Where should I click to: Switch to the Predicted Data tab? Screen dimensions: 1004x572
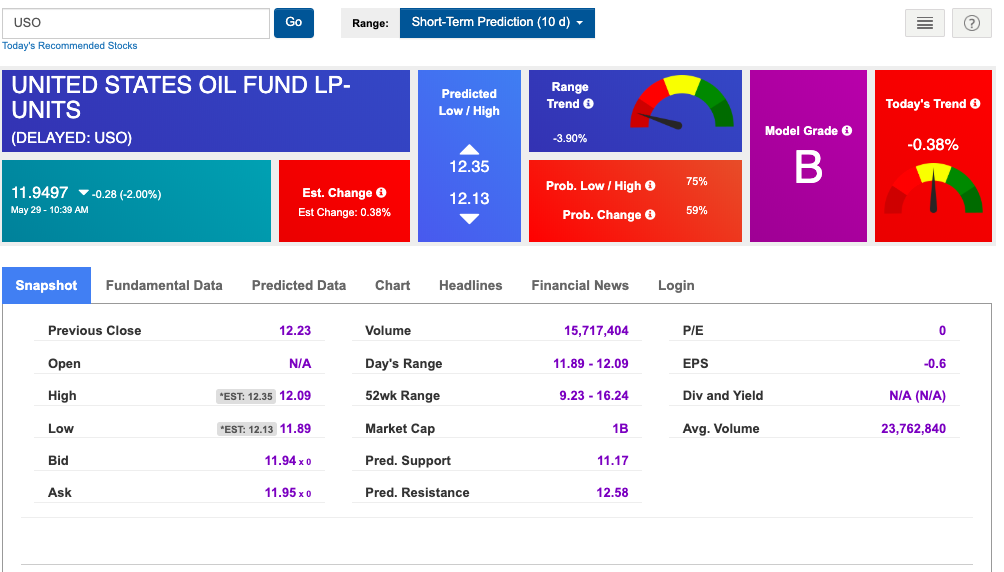[298, 285]
